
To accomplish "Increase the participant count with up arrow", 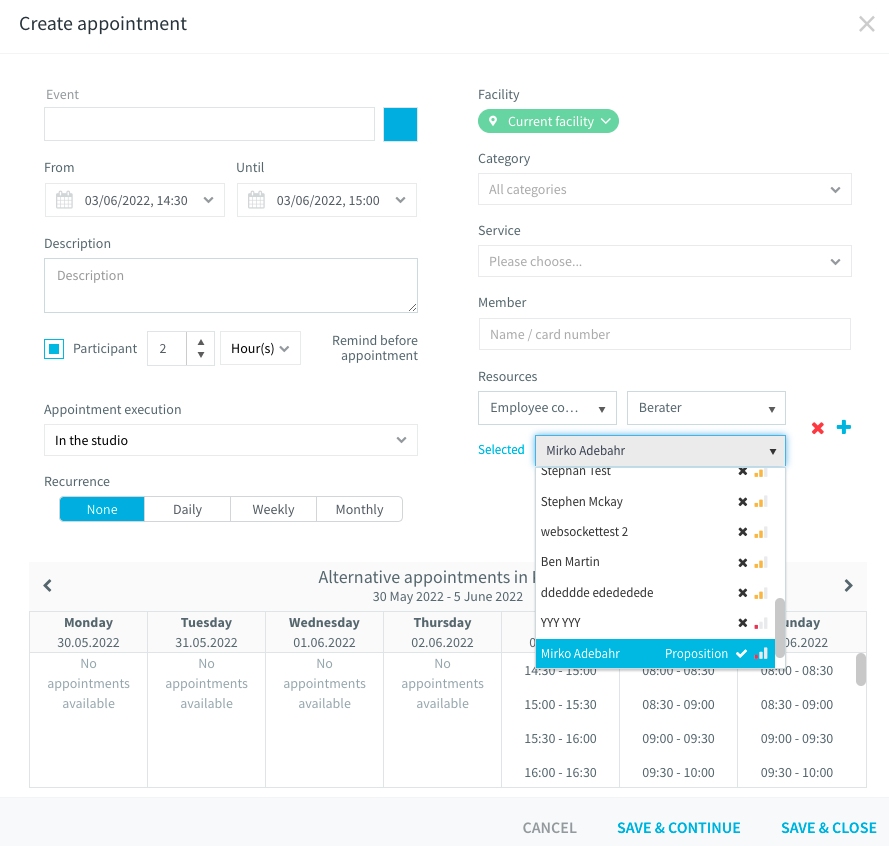I will pos(201,342).
